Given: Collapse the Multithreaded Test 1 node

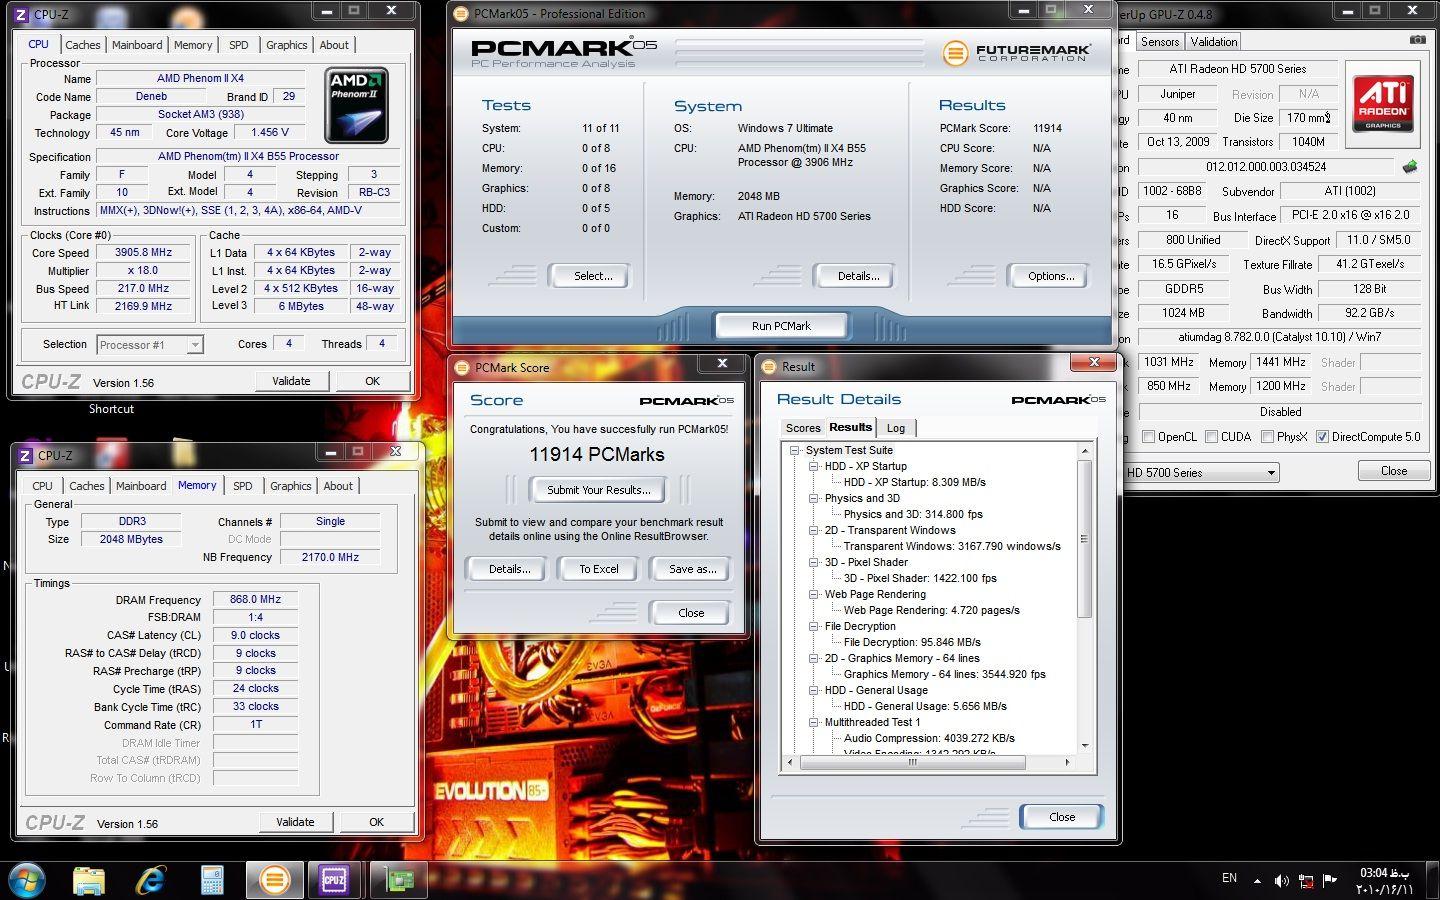Looking at the screenshot, I should click(814, 722).
